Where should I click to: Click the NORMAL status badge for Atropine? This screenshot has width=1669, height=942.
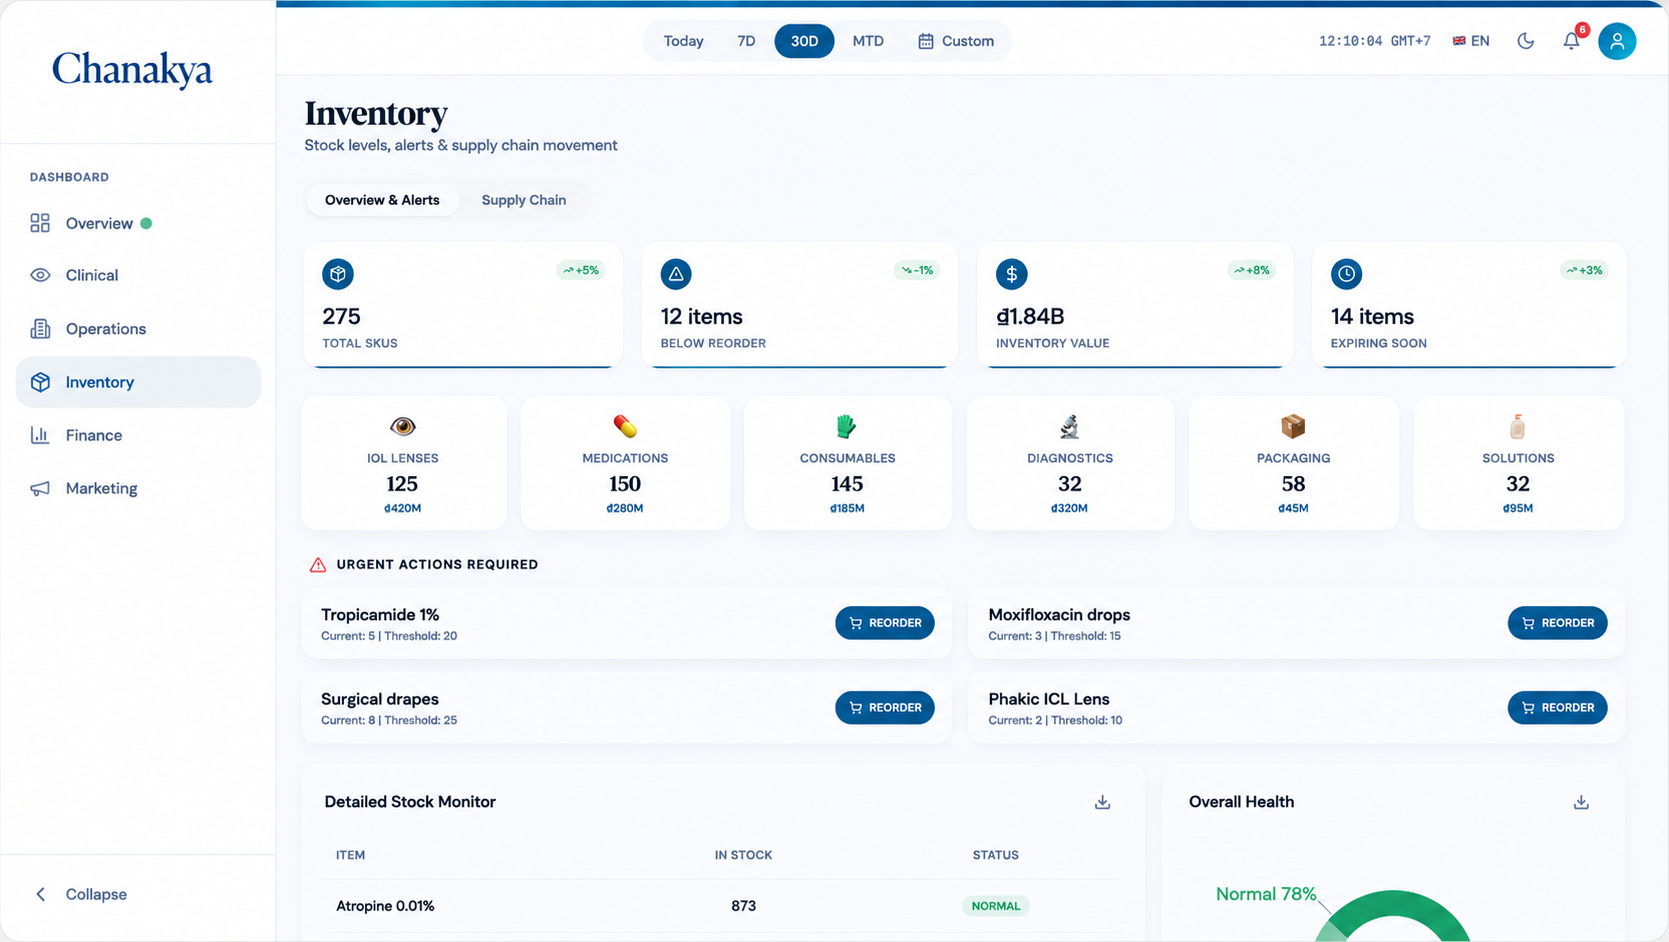996,906
